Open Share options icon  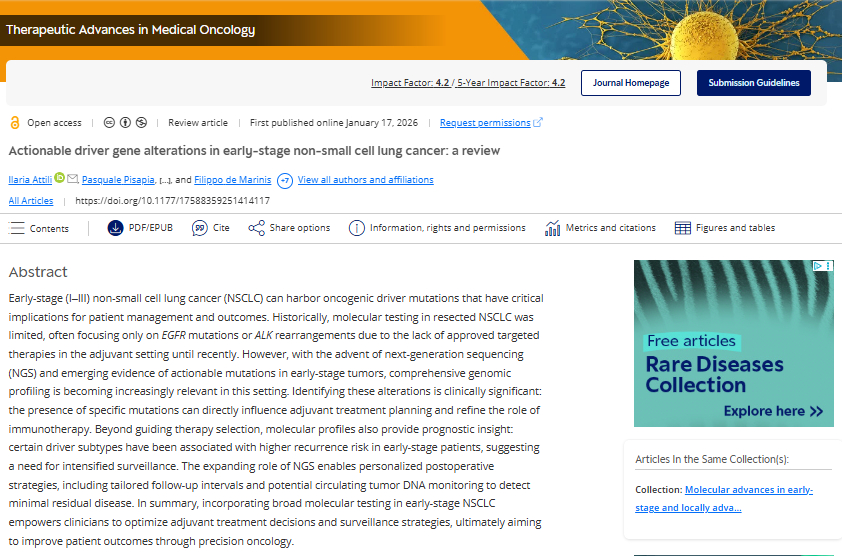(257, 228)
